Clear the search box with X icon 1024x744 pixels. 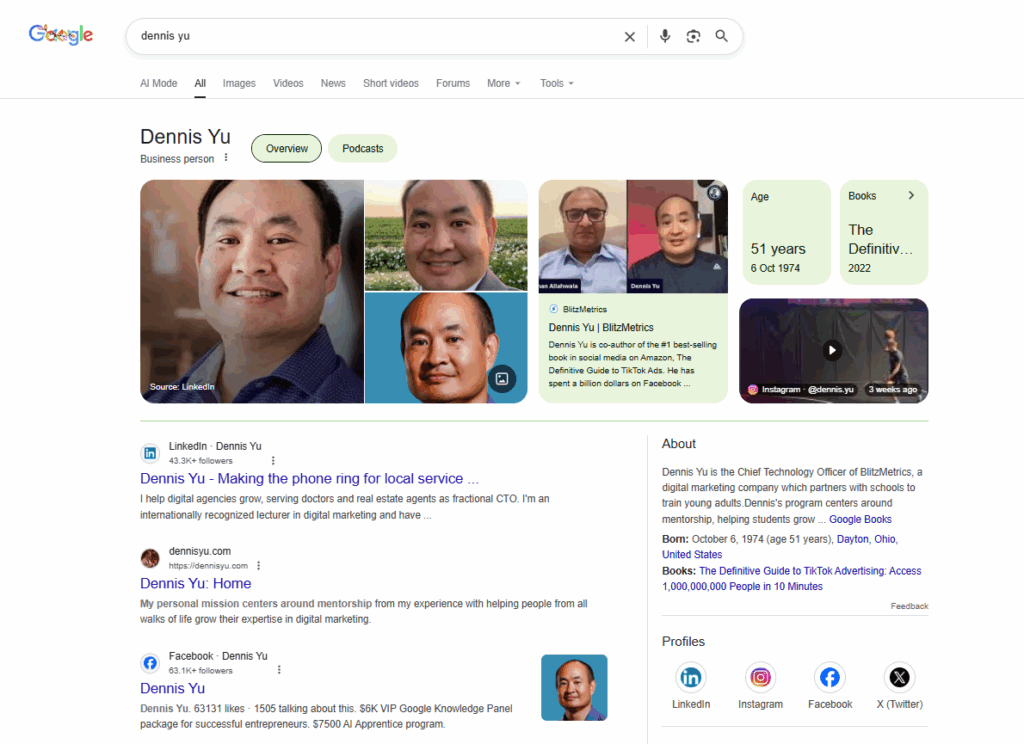click(630, 37)
